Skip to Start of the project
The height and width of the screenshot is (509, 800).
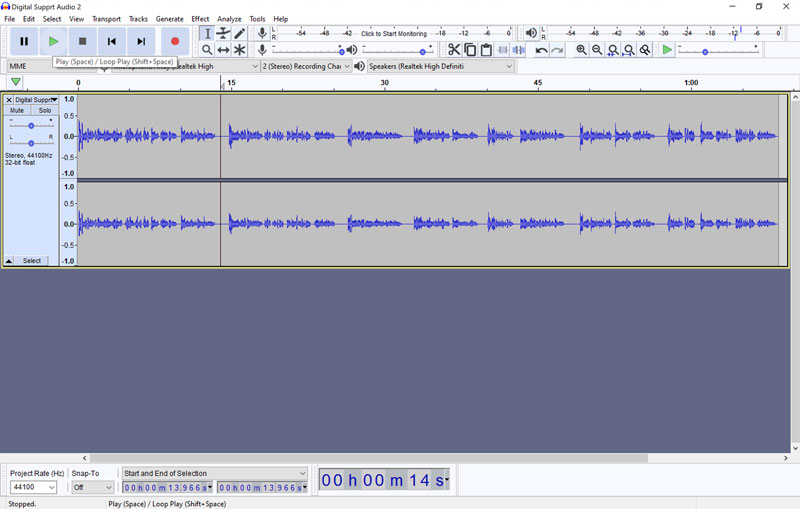click(x=112, y=41)
